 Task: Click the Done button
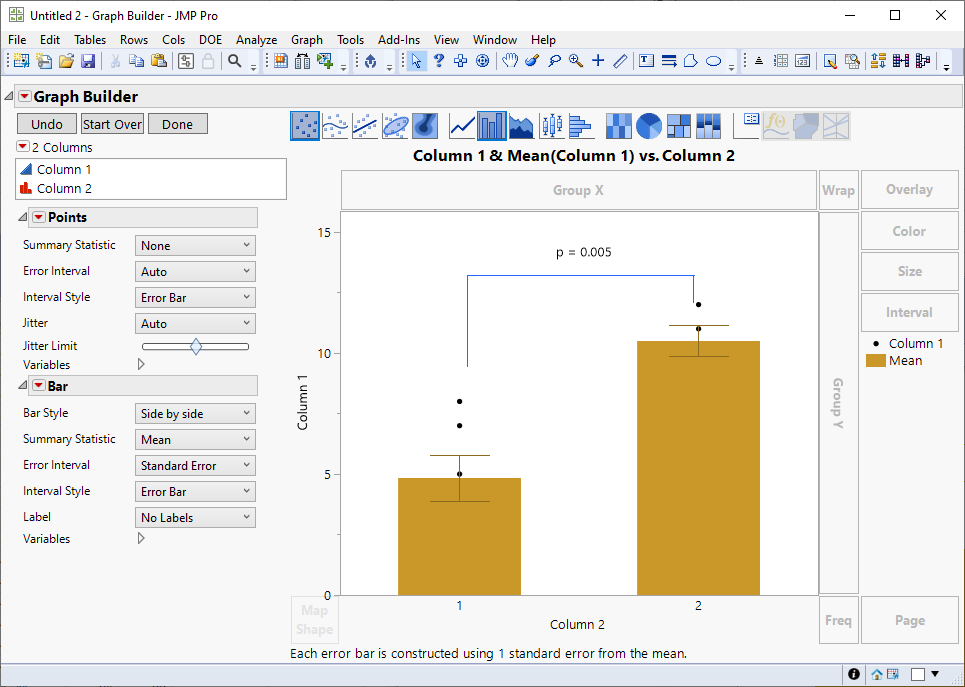click(x=177, y=124)
